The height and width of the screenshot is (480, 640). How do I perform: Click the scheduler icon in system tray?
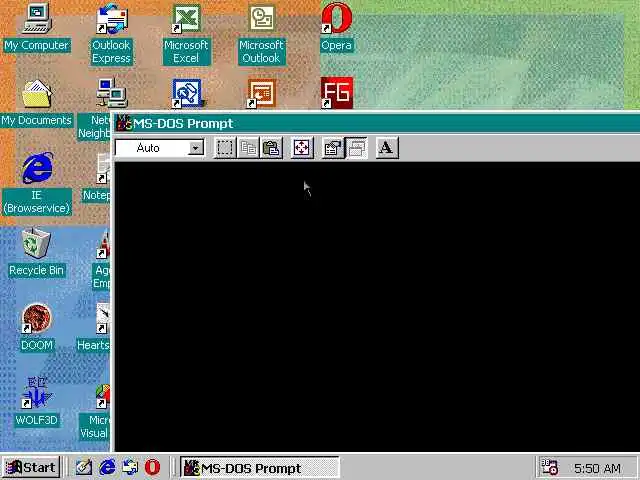pyautogui.click(x=549, y=467)
